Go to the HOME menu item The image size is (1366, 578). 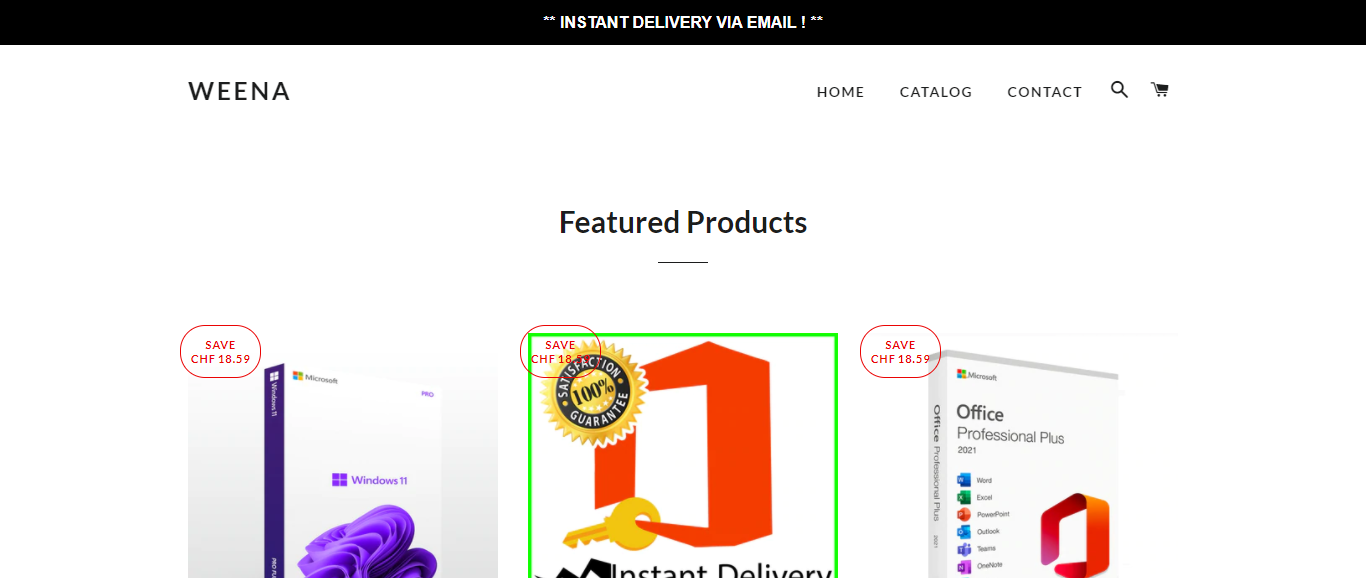pyautogui.click(x=840, y=92)
